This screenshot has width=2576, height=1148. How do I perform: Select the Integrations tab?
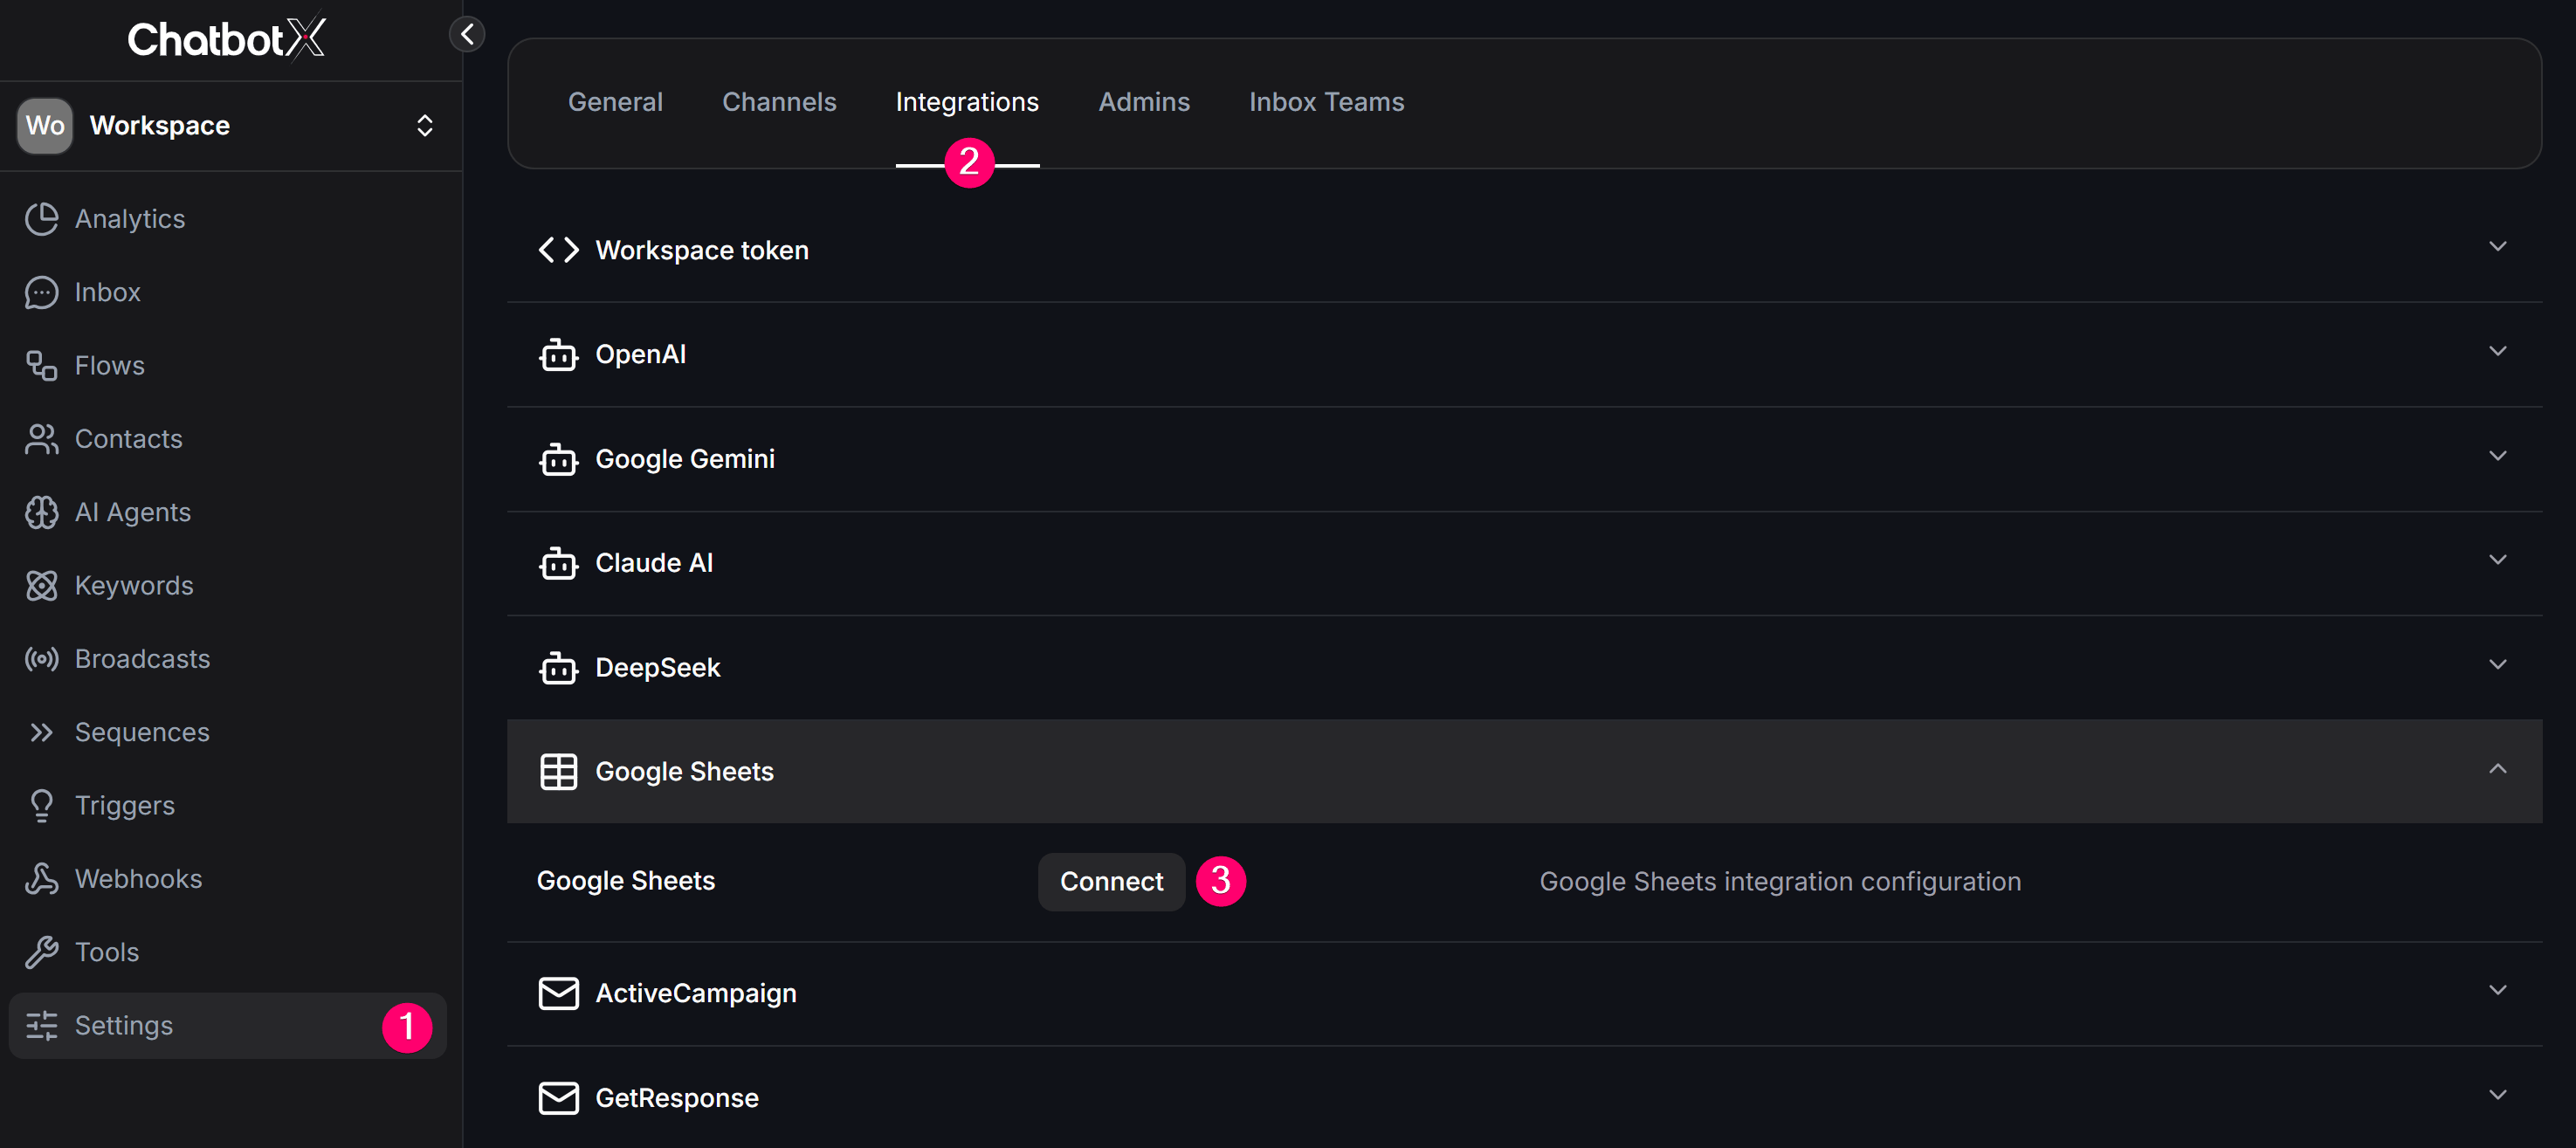[x=967, y=102]
